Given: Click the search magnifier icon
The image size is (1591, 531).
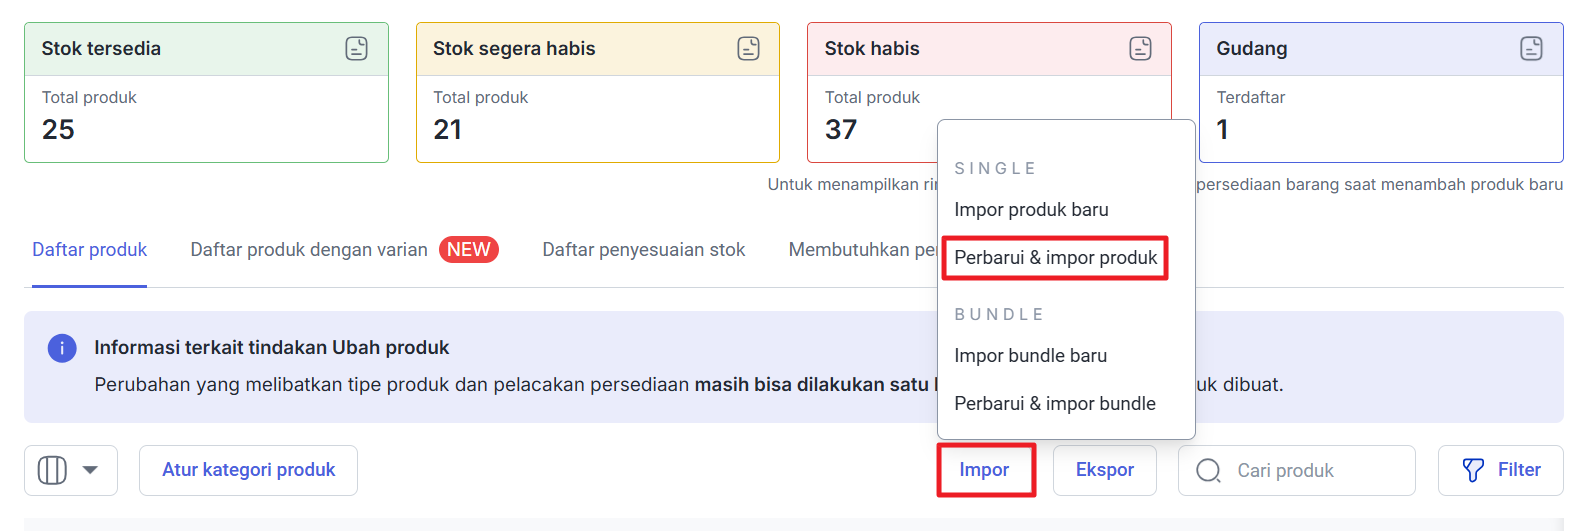Looking at the screenshot, I should coord(1208,470).
